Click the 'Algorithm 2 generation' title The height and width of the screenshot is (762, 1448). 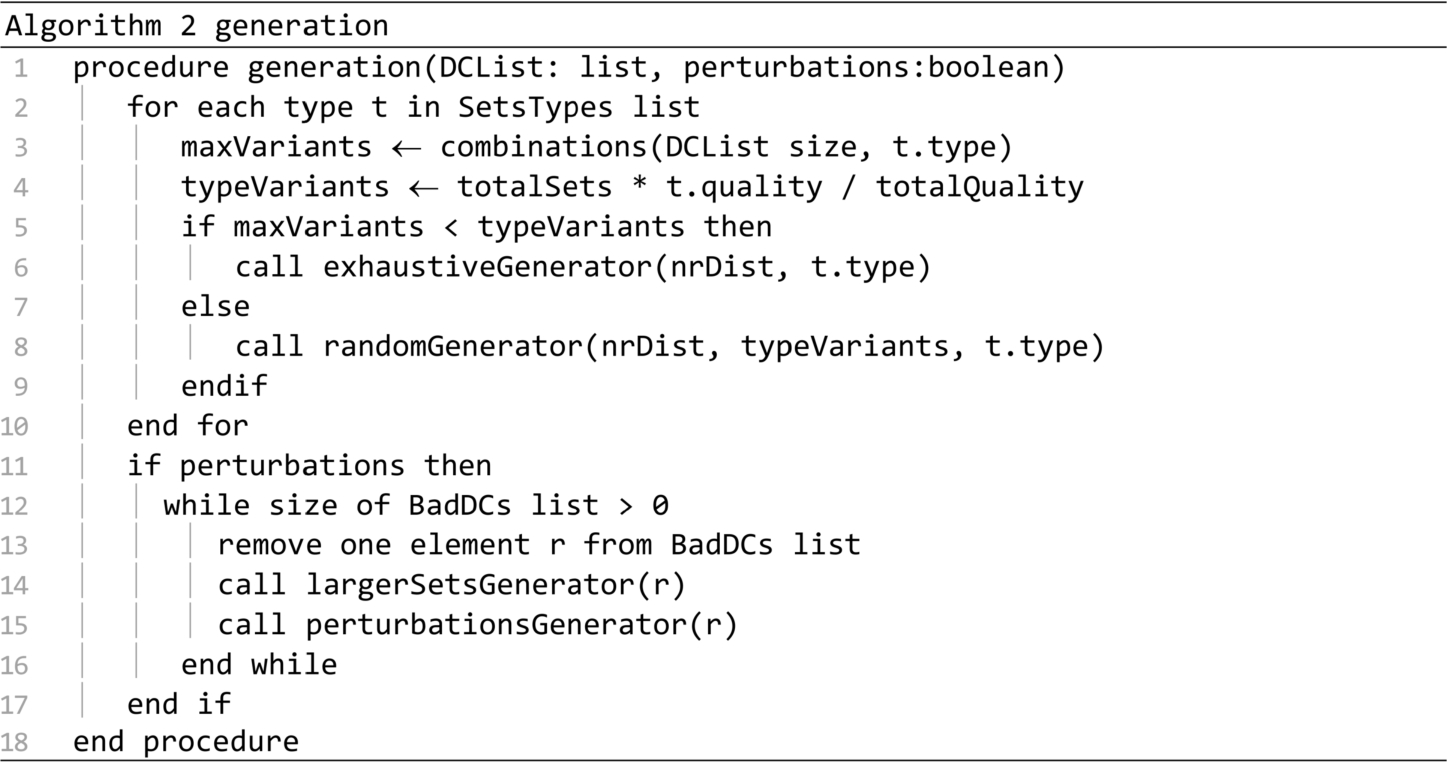click(197, 26)
